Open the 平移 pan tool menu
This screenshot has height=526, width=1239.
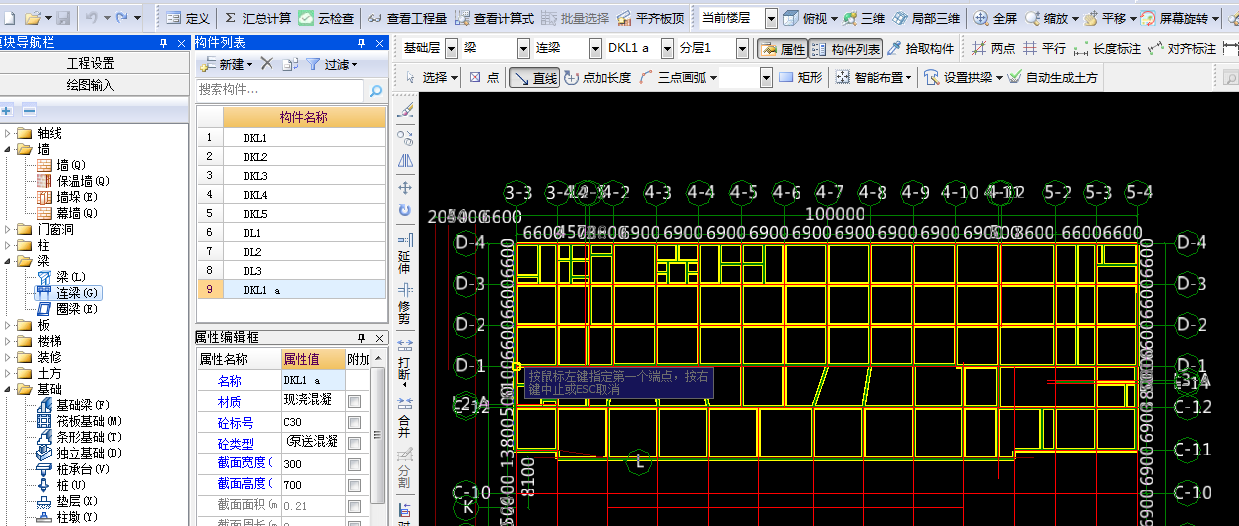click(1110, 19)
